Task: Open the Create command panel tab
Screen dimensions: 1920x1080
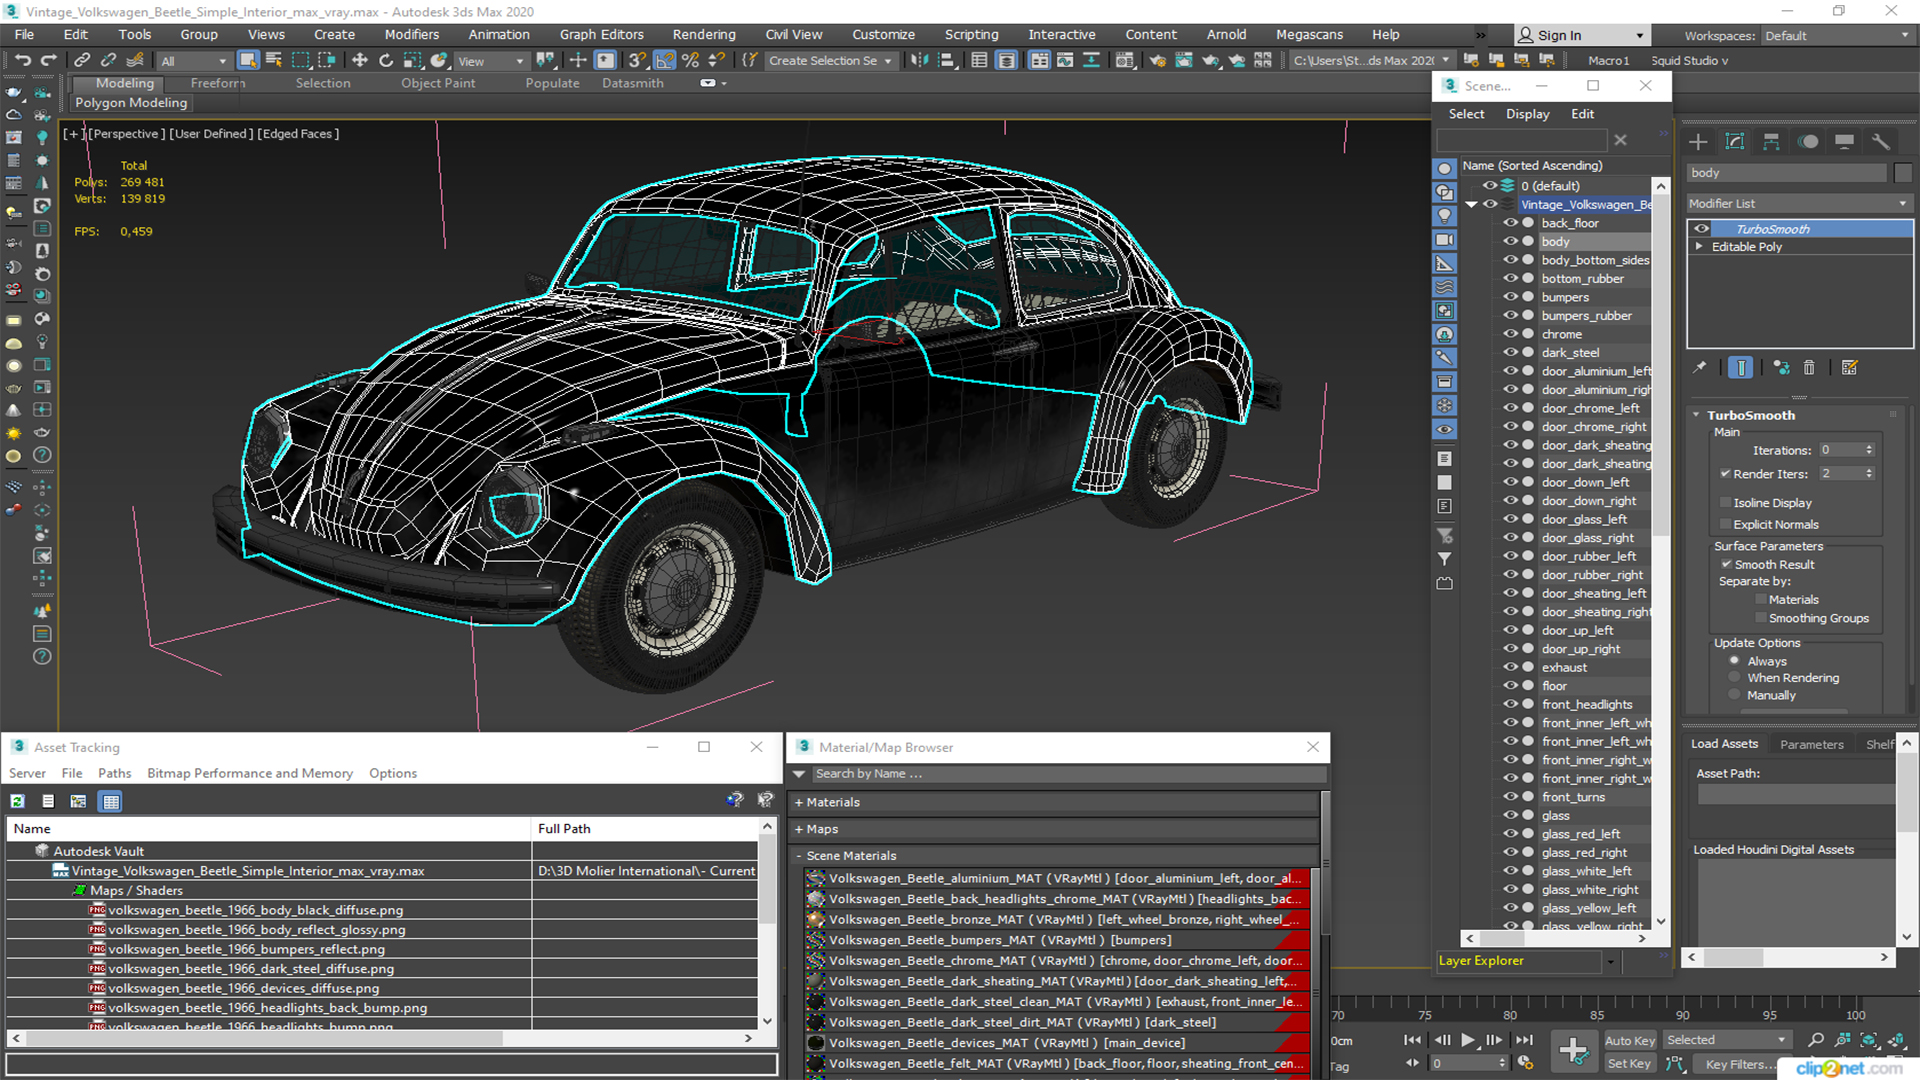Action: coord(1698,141)
